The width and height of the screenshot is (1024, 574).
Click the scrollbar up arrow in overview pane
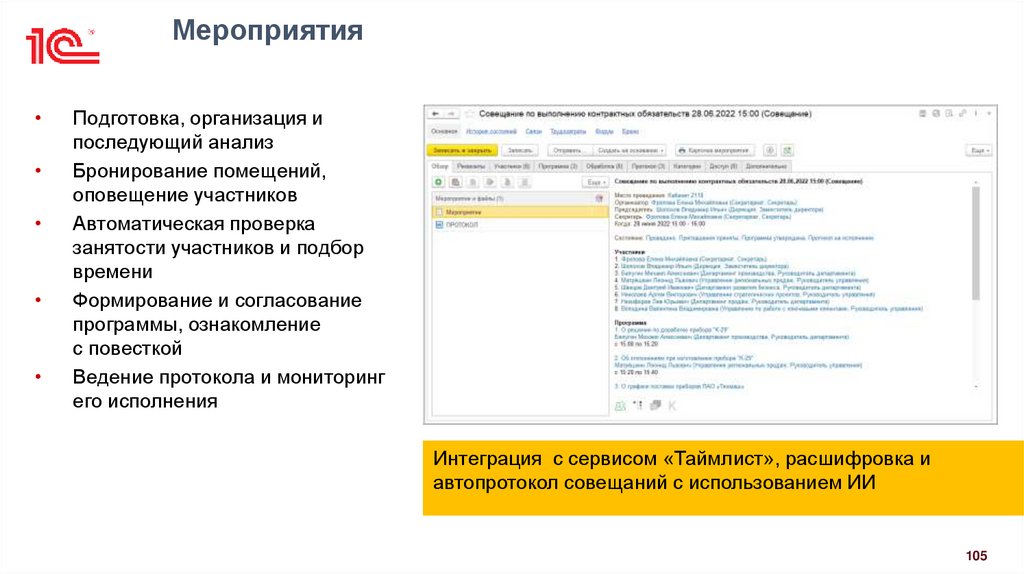[976, 182]
